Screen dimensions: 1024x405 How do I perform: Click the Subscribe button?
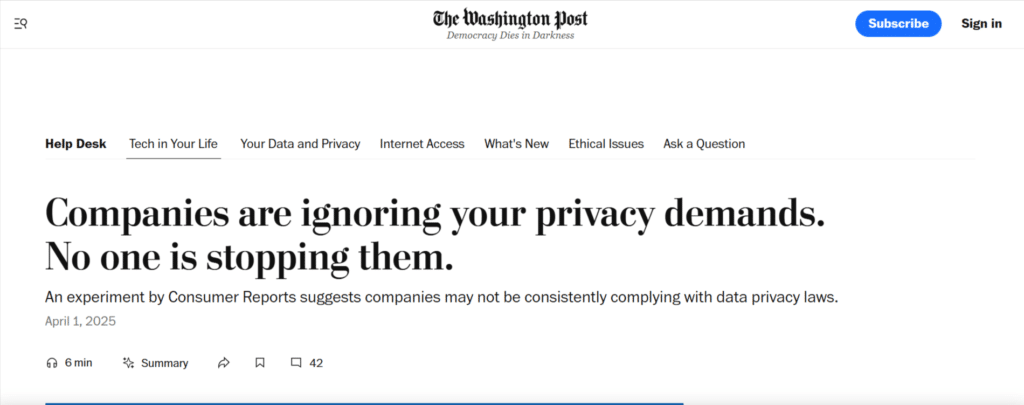(898, 24)
